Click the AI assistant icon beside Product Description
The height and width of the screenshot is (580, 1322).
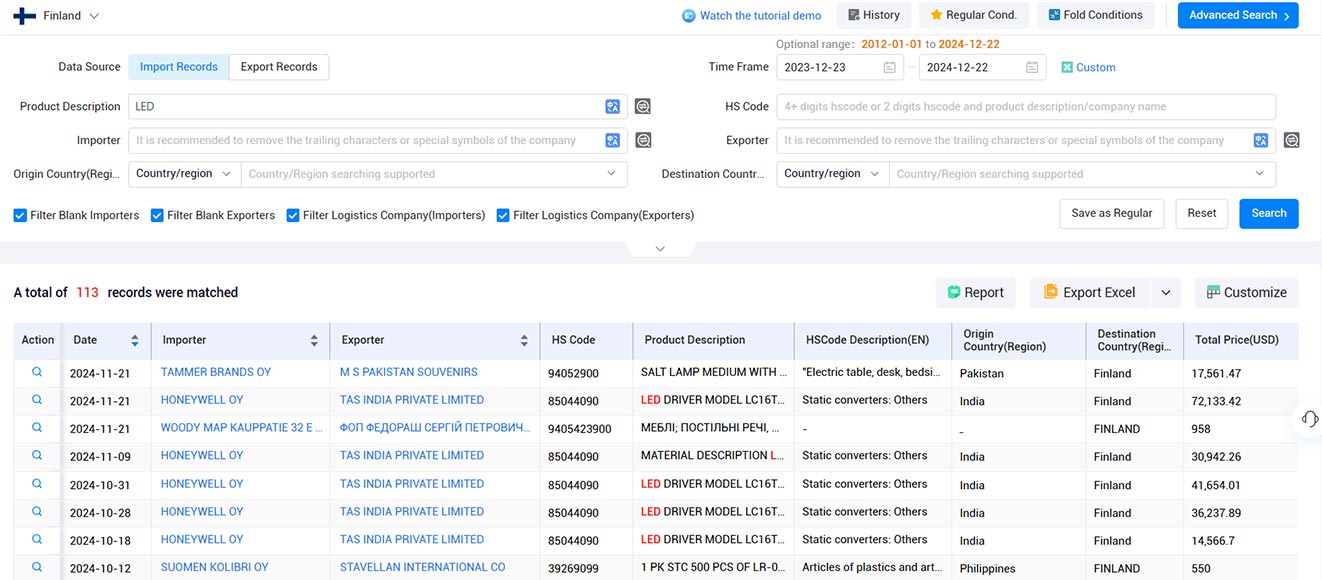[x=643, y=107]
